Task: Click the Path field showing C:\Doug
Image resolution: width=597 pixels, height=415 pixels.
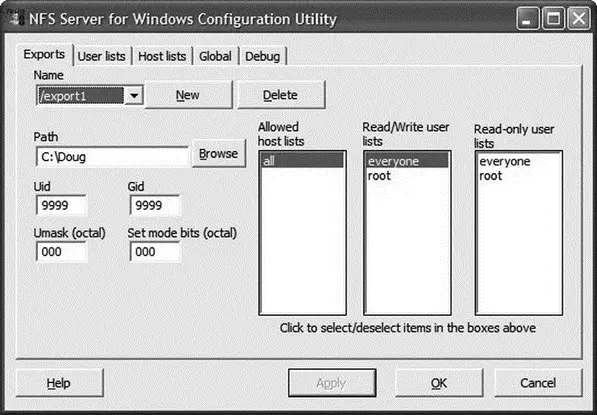Action: pyautogui.click(x=112, y=157)
